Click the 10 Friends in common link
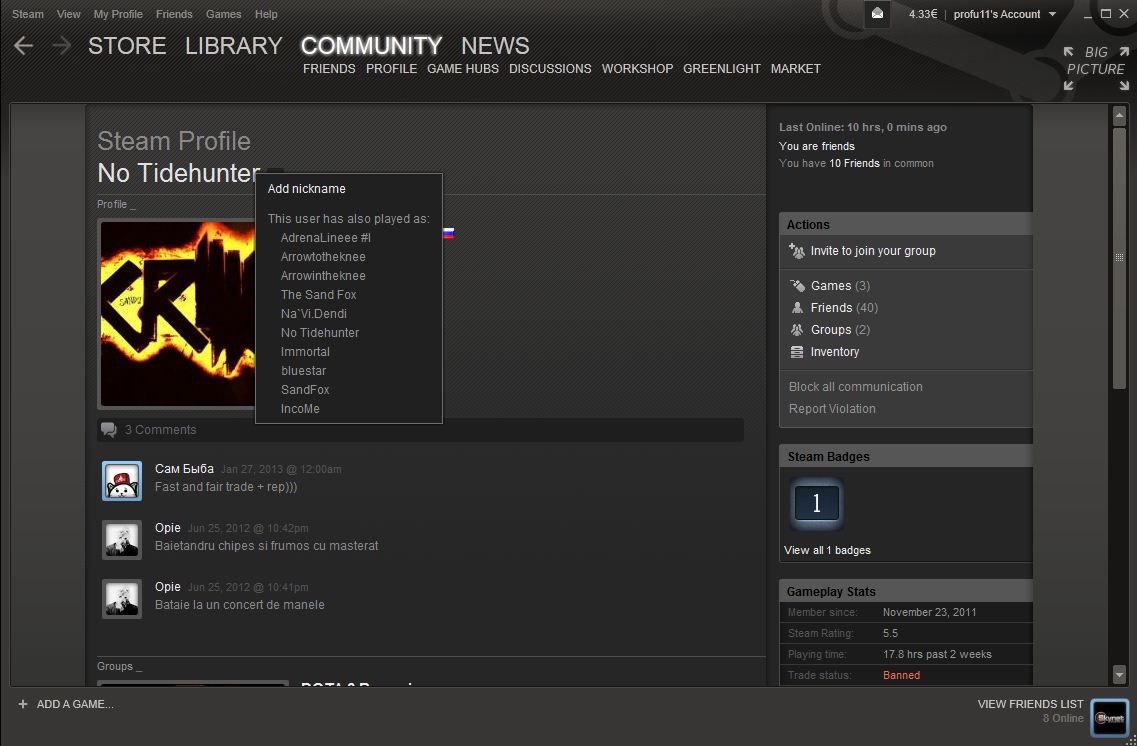Screen dimensions: 1137x746 pyautogui.click(x=854, y=163)
